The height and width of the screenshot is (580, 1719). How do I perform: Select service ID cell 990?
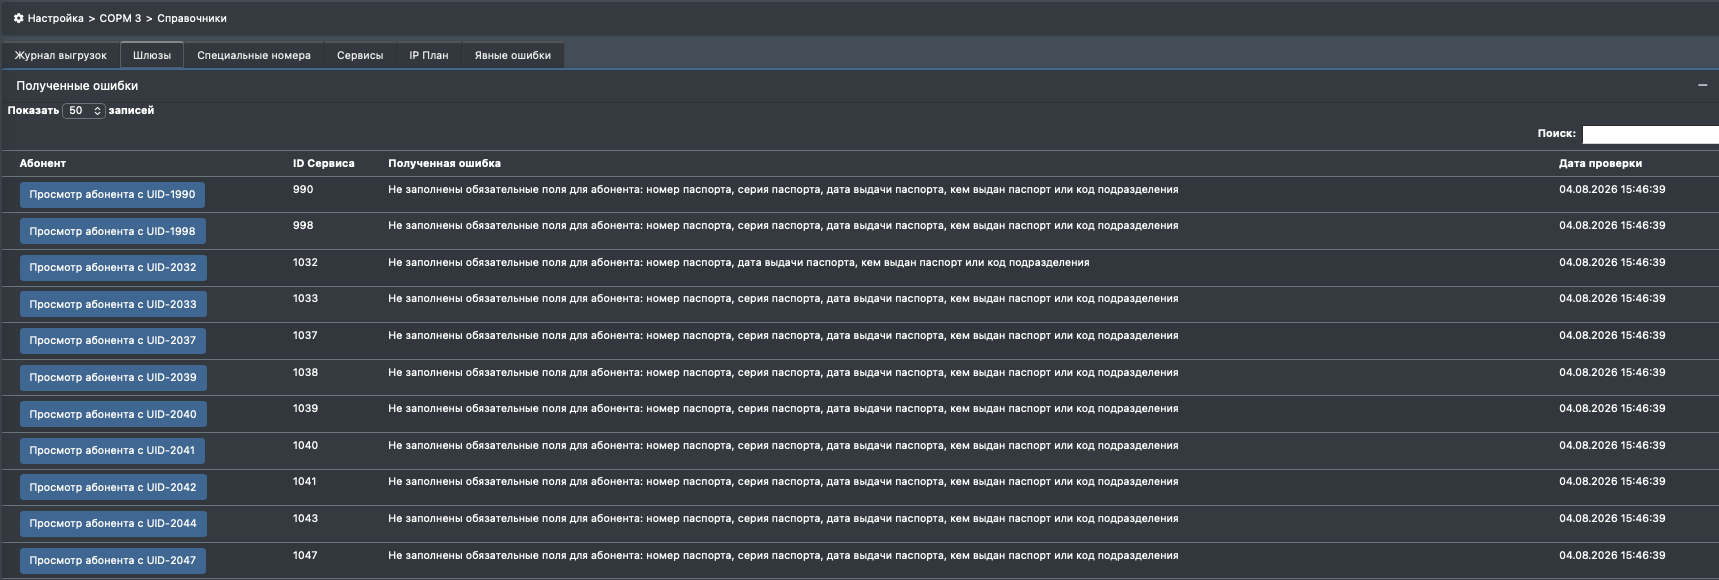[303, 189]
